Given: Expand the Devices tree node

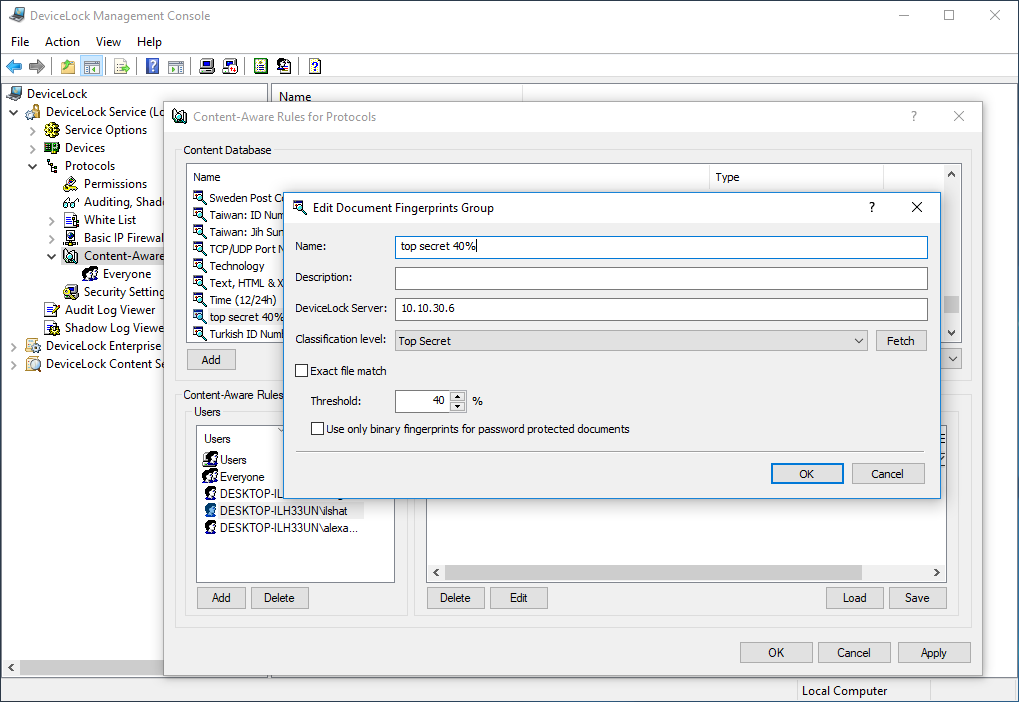Looking at the screenshot, I should [32, 149].
